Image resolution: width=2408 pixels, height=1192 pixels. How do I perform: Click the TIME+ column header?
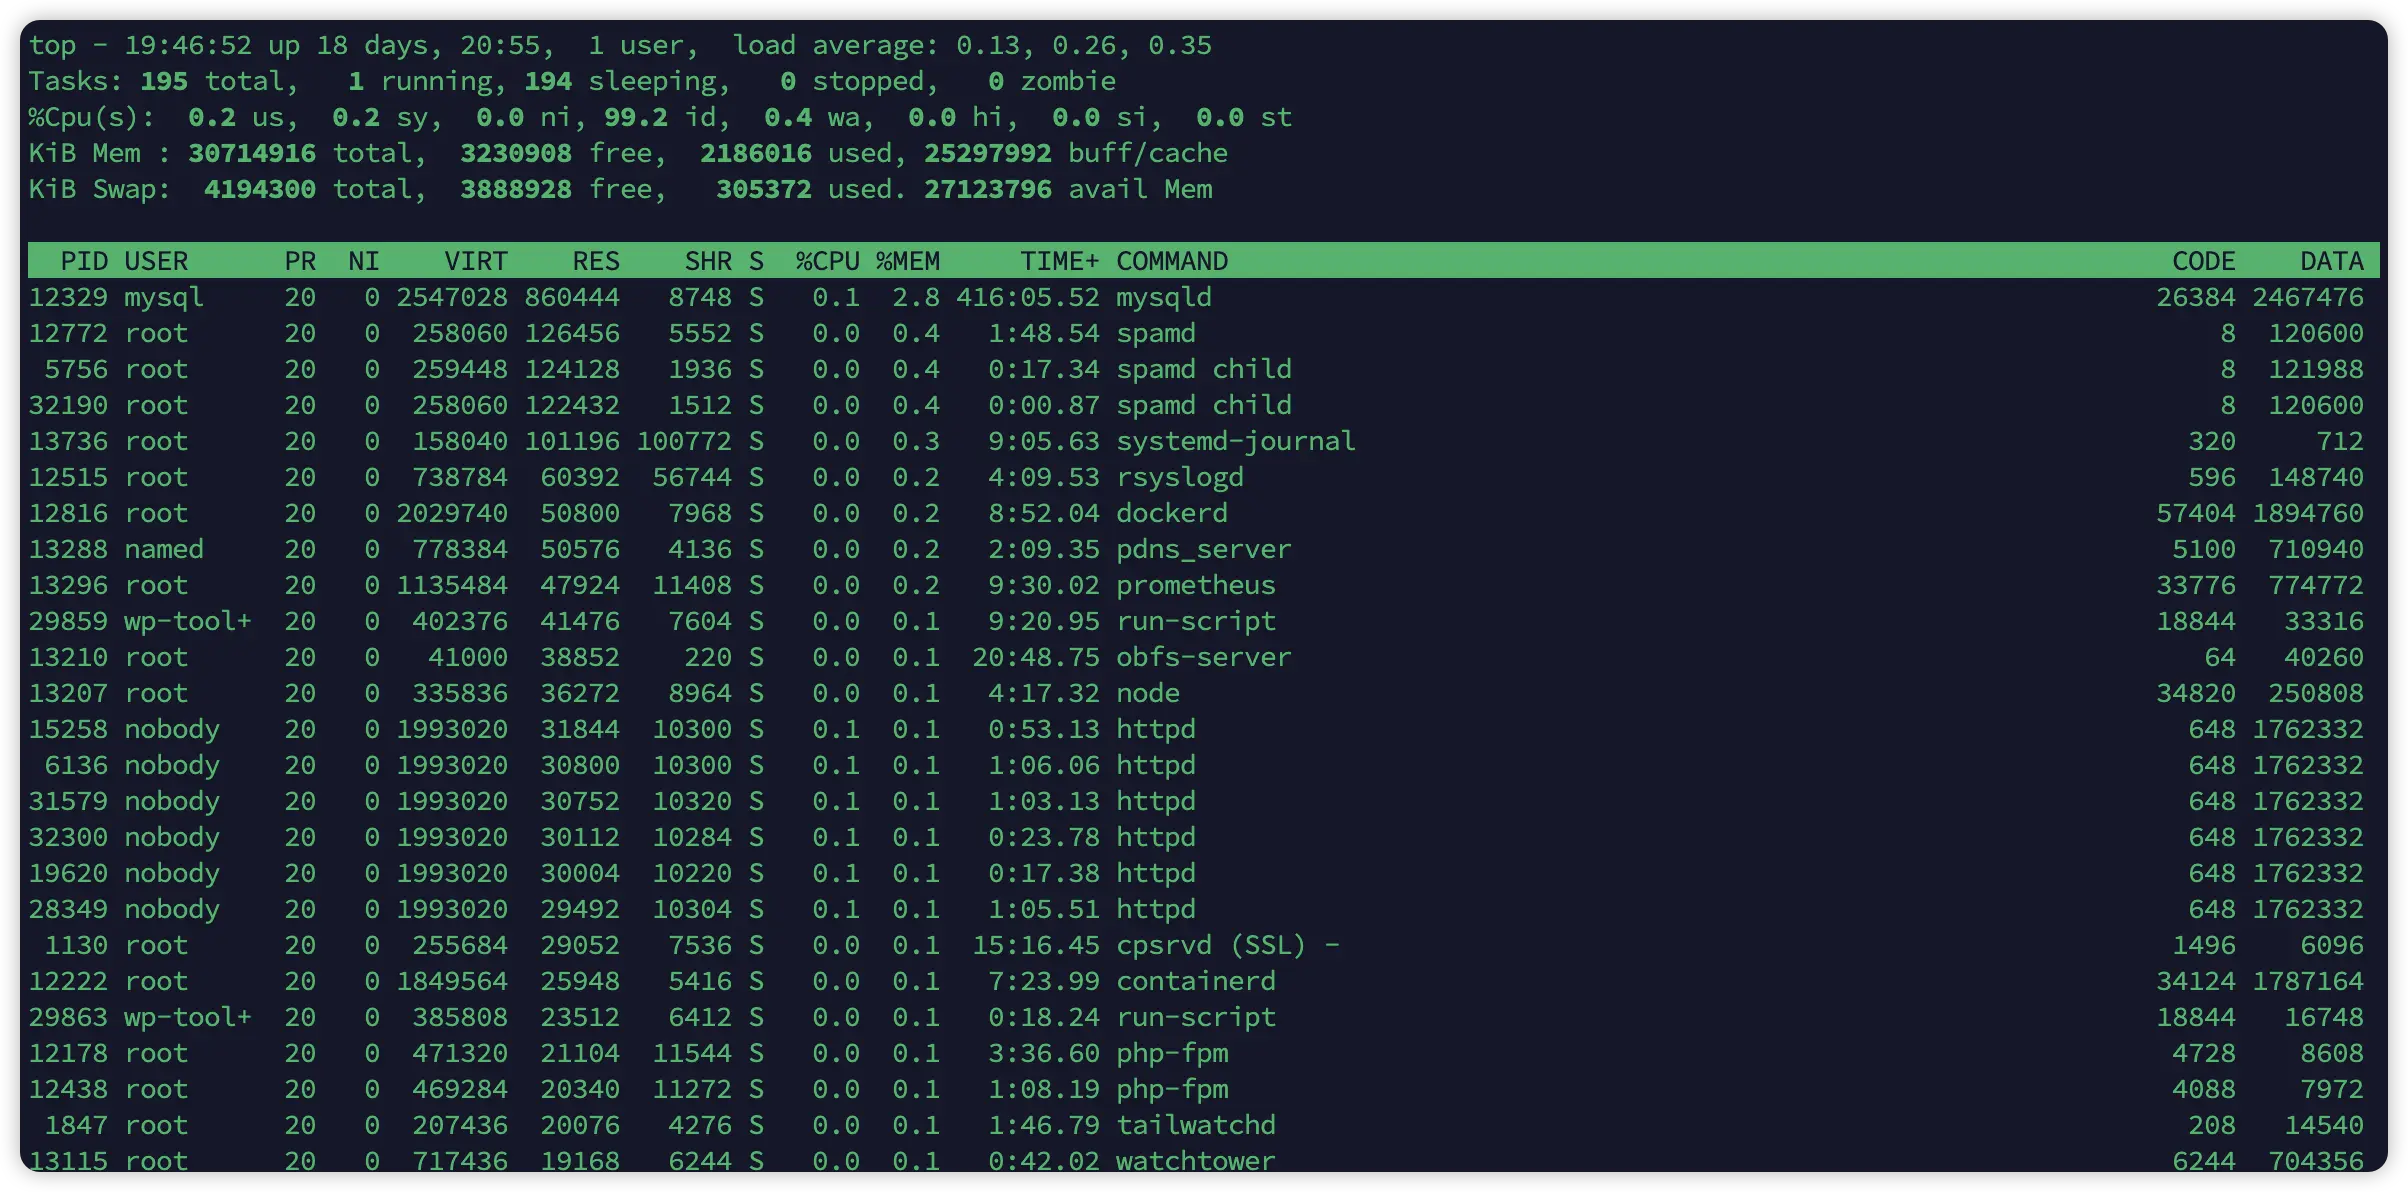point(1058,261)
